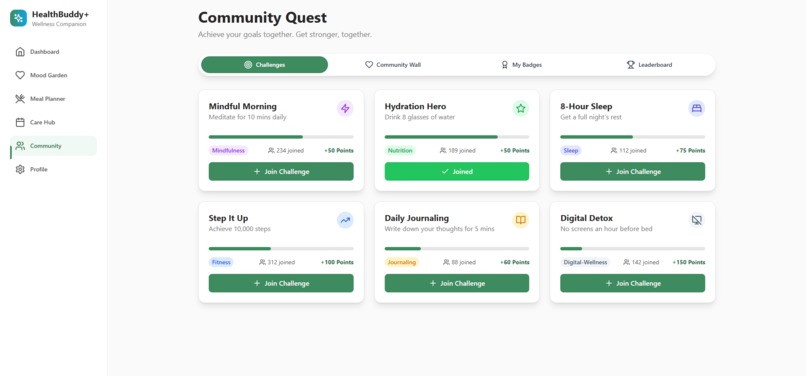Screen dimensions: 806x376
Task: Join the 8-Hour Sleep challenge
Action: pyautogui.click(x=633, y=171)
